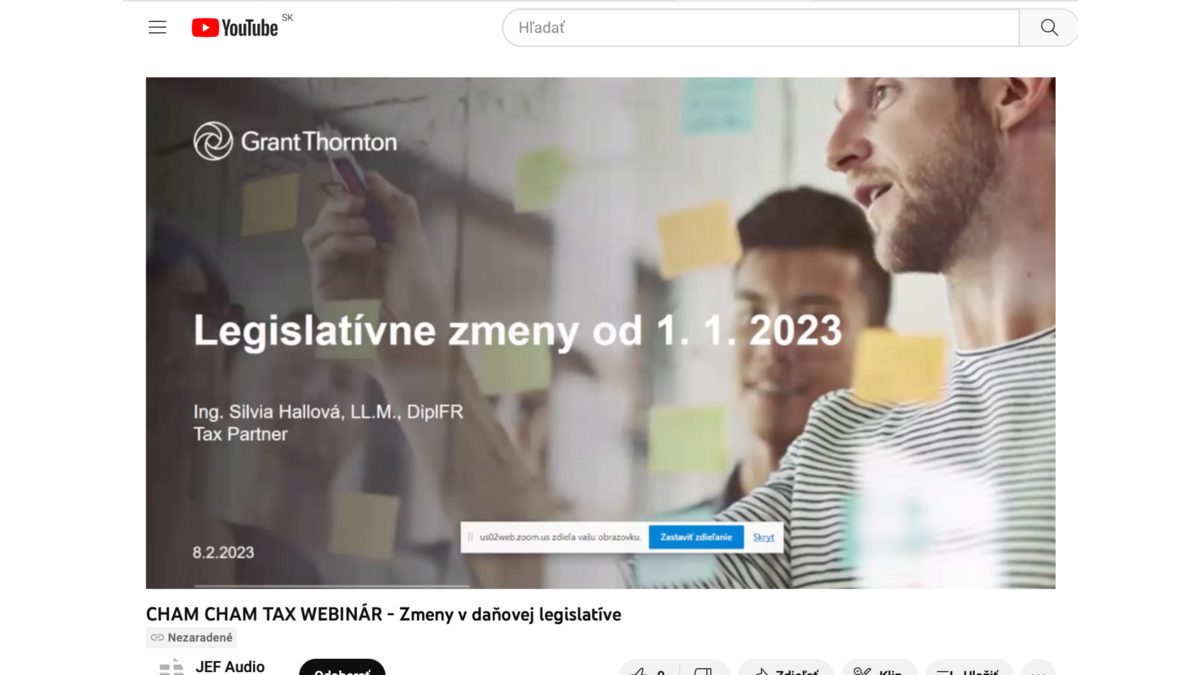
Task: Open the JEF Audio channel avatar
Action: pos(172,667)
